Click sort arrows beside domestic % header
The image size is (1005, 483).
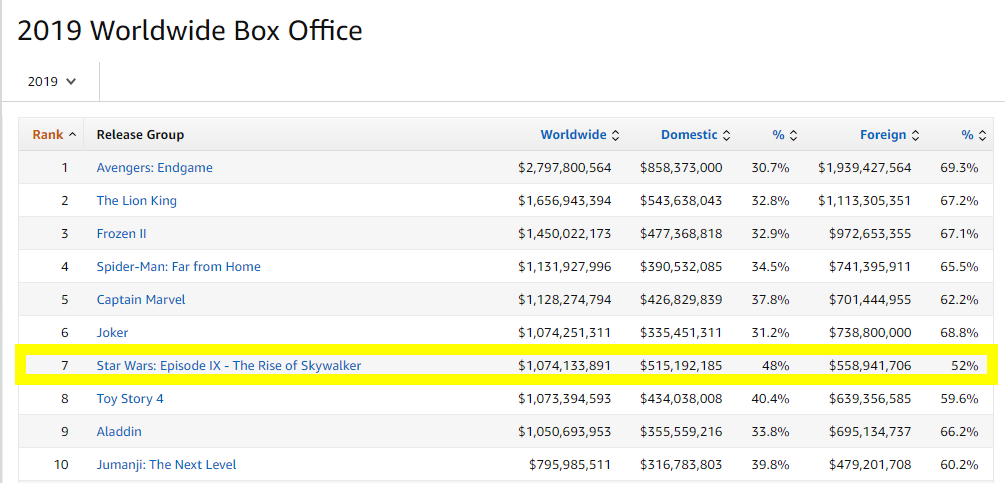pos(793,135)
